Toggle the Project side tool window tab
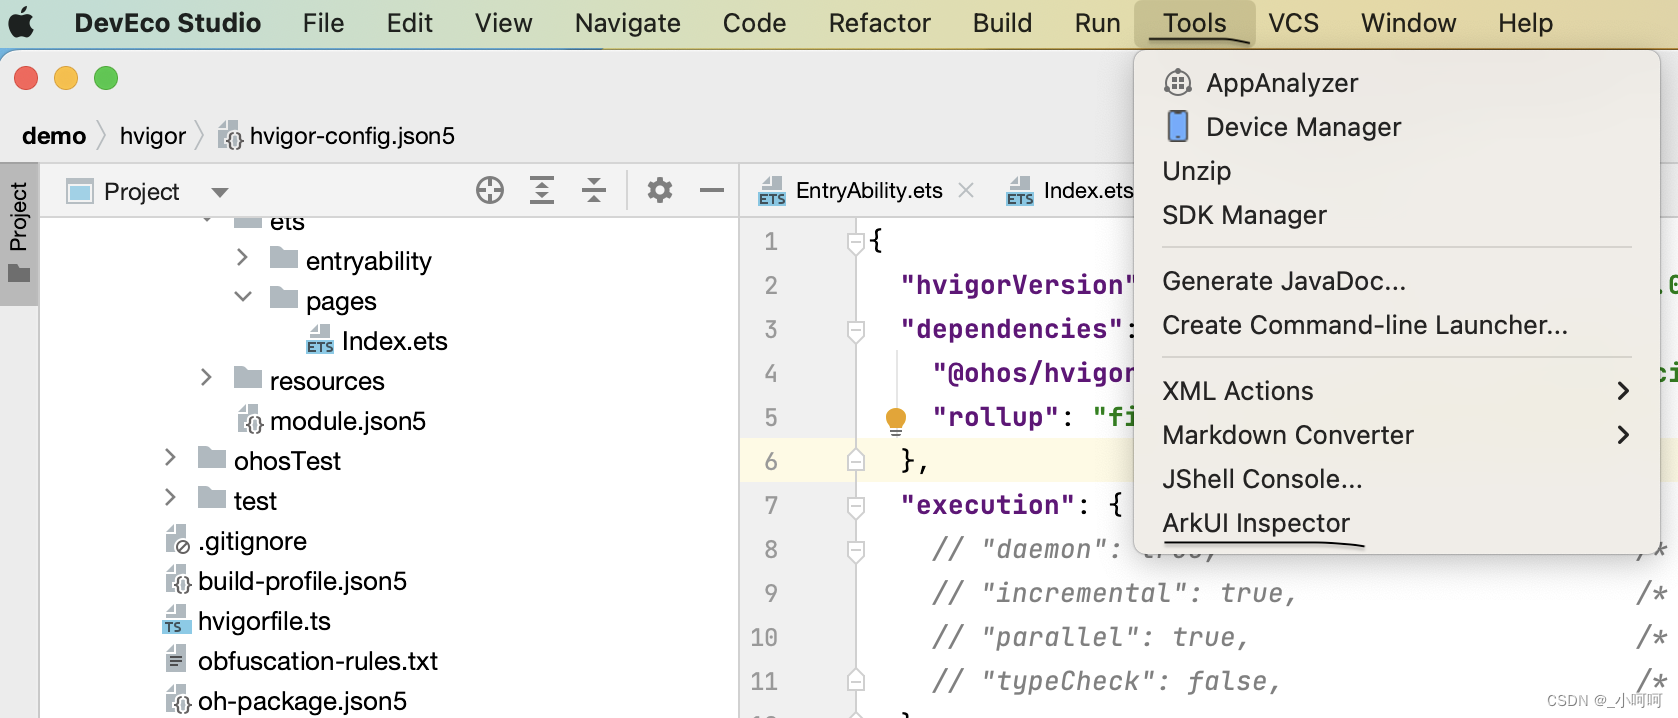 point(19,233)
